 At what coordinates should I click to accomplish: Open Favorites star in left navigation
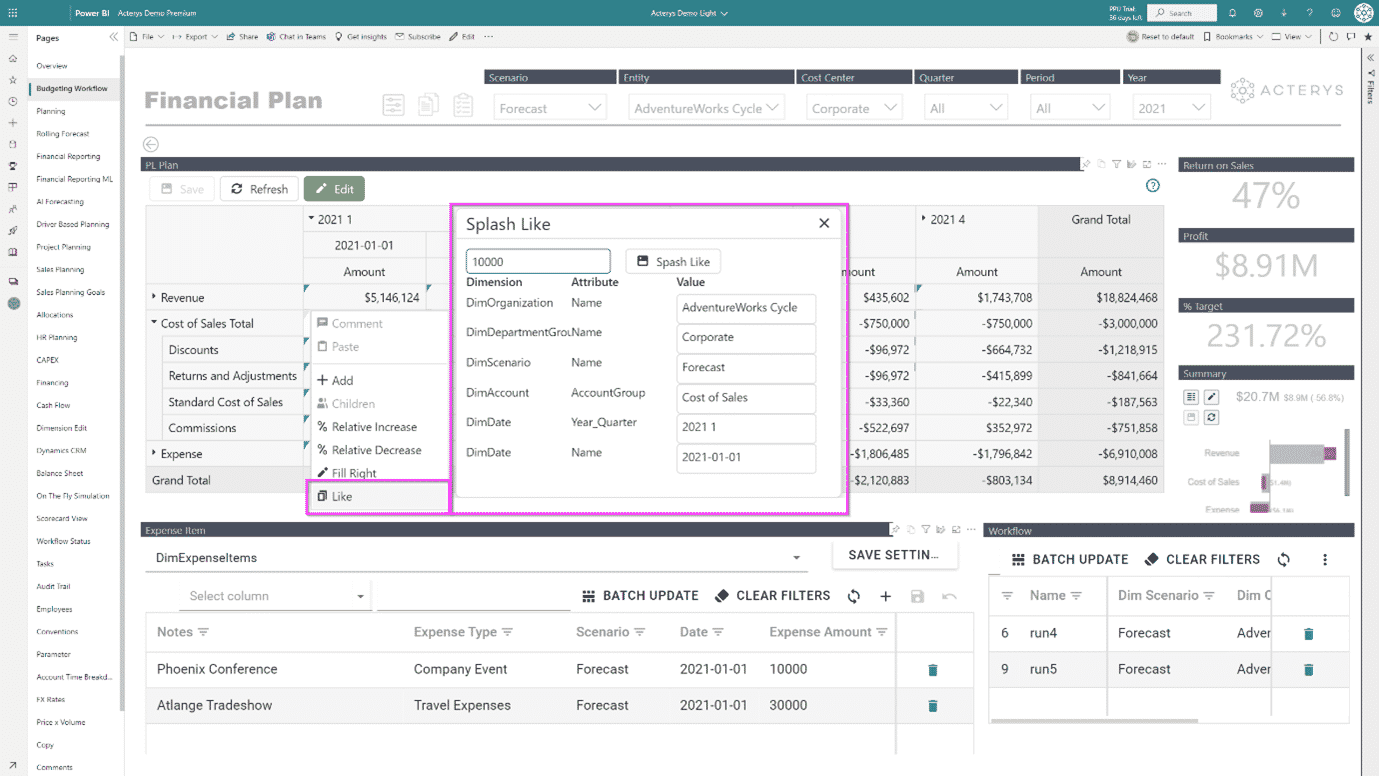click(13, 80)
